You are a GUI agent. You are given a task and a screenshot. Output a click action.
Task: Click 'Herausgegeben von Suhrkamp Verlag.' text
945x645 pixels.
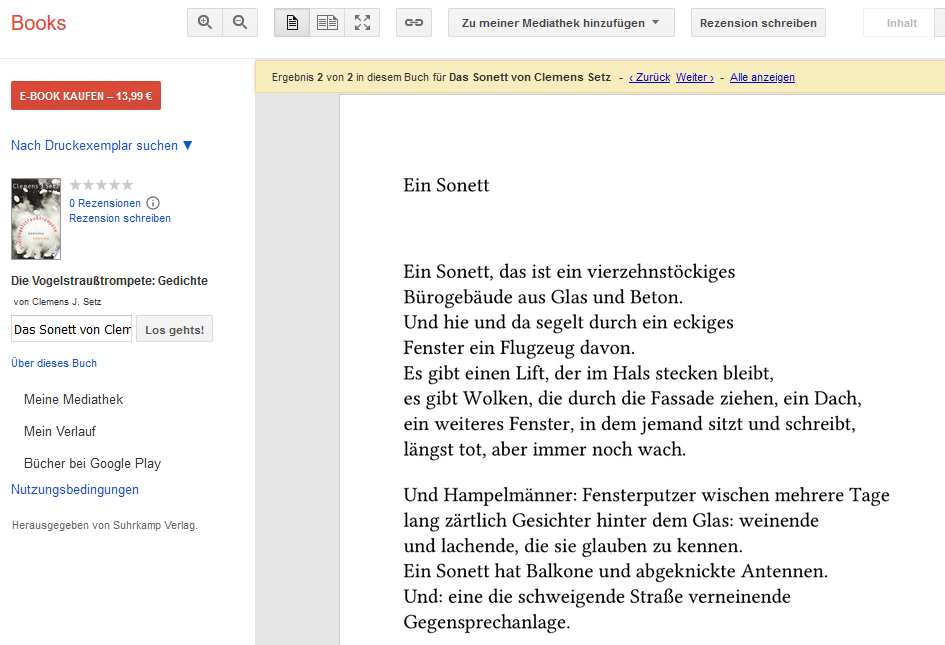(105, 525)
